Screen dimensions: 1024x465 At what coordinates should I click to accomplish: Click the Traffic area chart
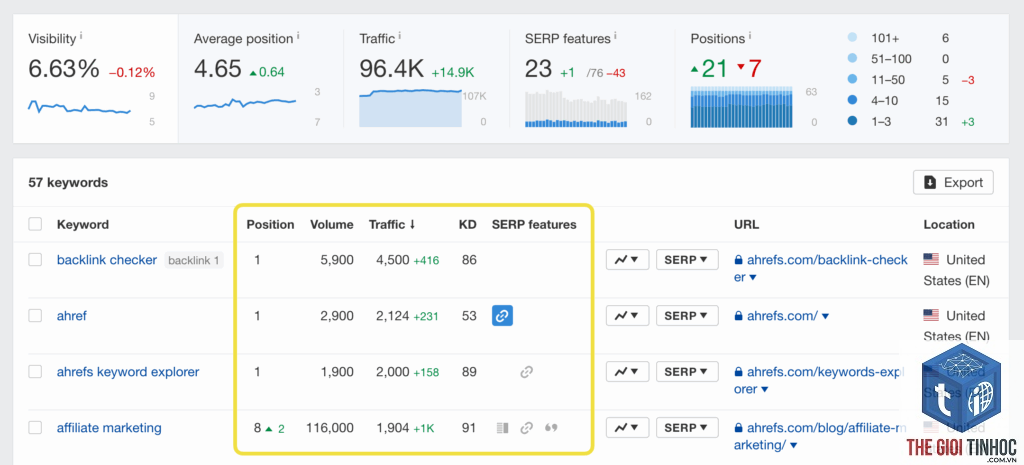click(410, 108)
